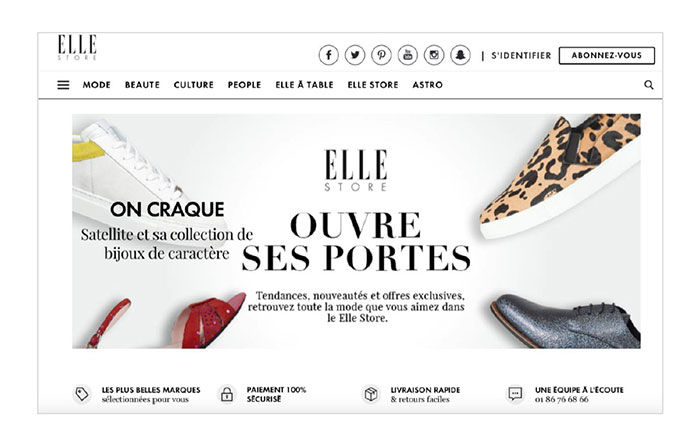Select ELLE STORE in navigation
The width and height of the screenshot is (700, 438).
pos(373,85)
